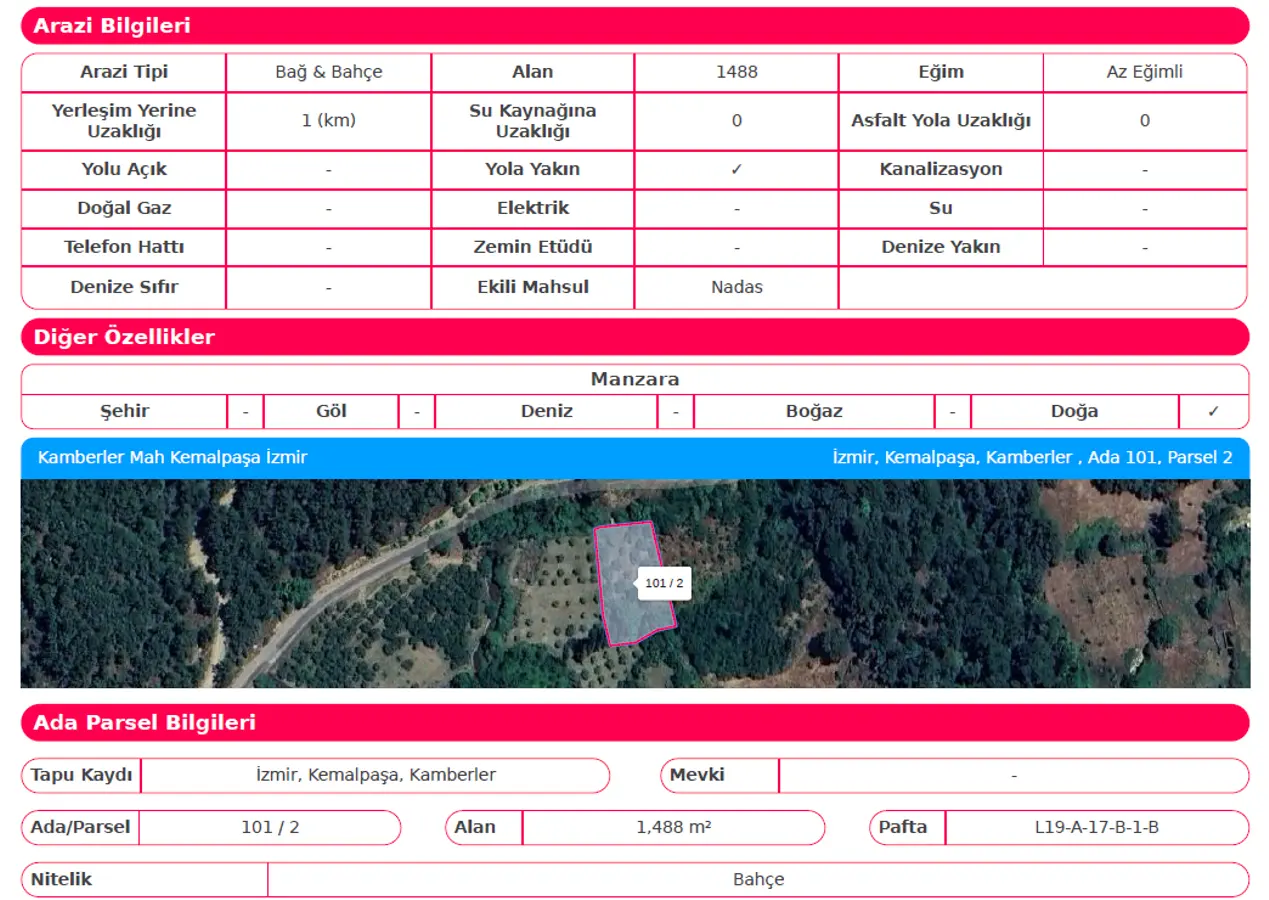Click the 101 / 2 label on the map
The image size is (1269, 900).
pyautogui.click(x=664, y=583)
